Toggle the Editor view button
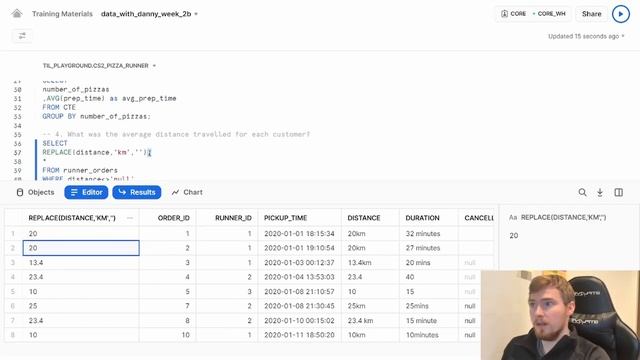 tap(86, 192)
